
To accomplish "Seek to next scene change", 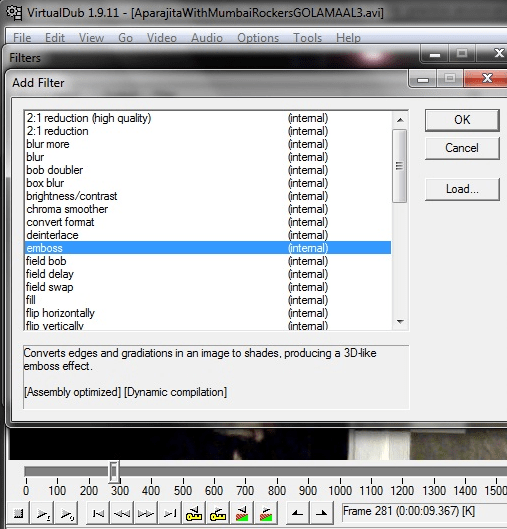I will click(266, 513).
